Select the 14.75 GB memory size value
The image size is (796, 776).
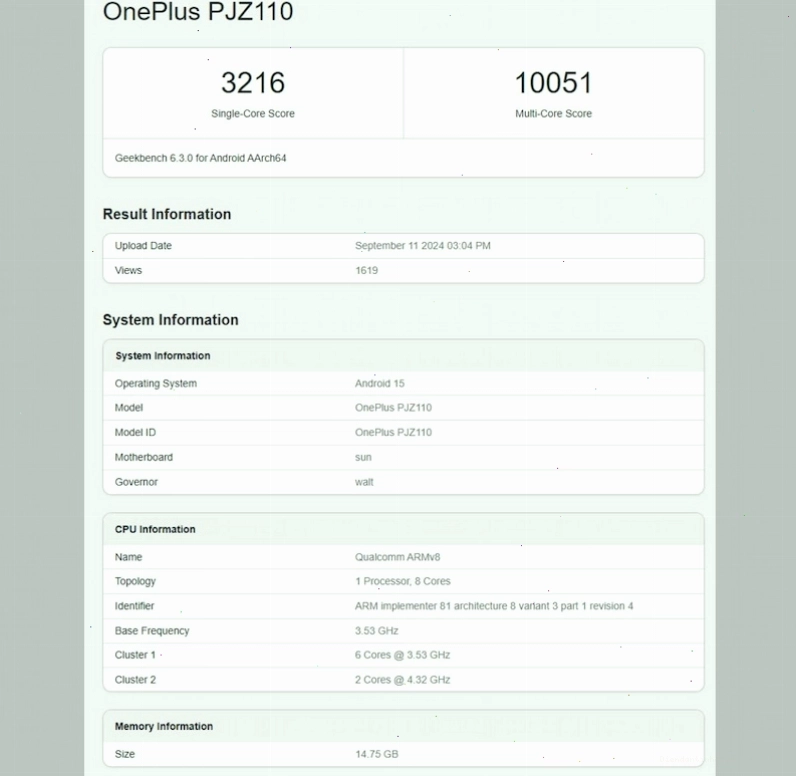point(377,754)
